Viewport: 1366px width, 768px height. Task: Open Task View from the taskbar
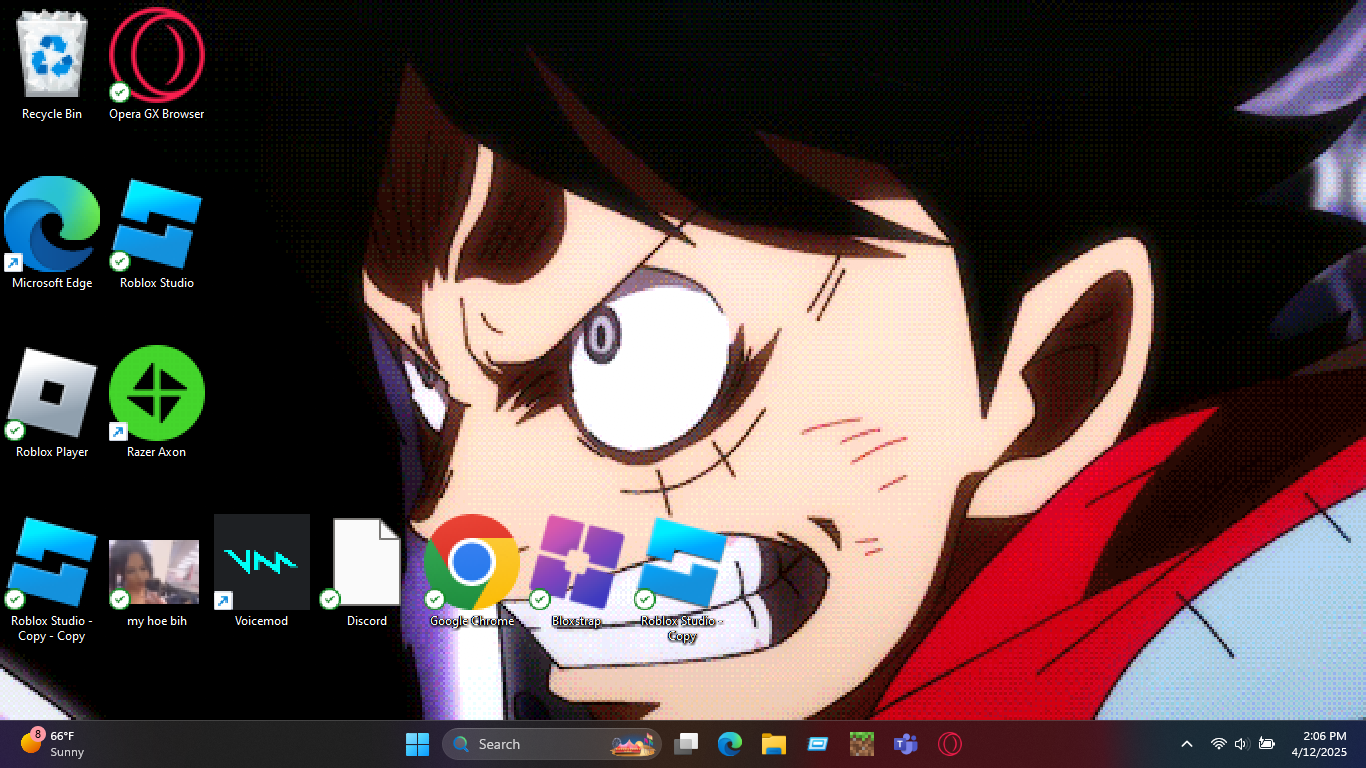coord(686,744)
